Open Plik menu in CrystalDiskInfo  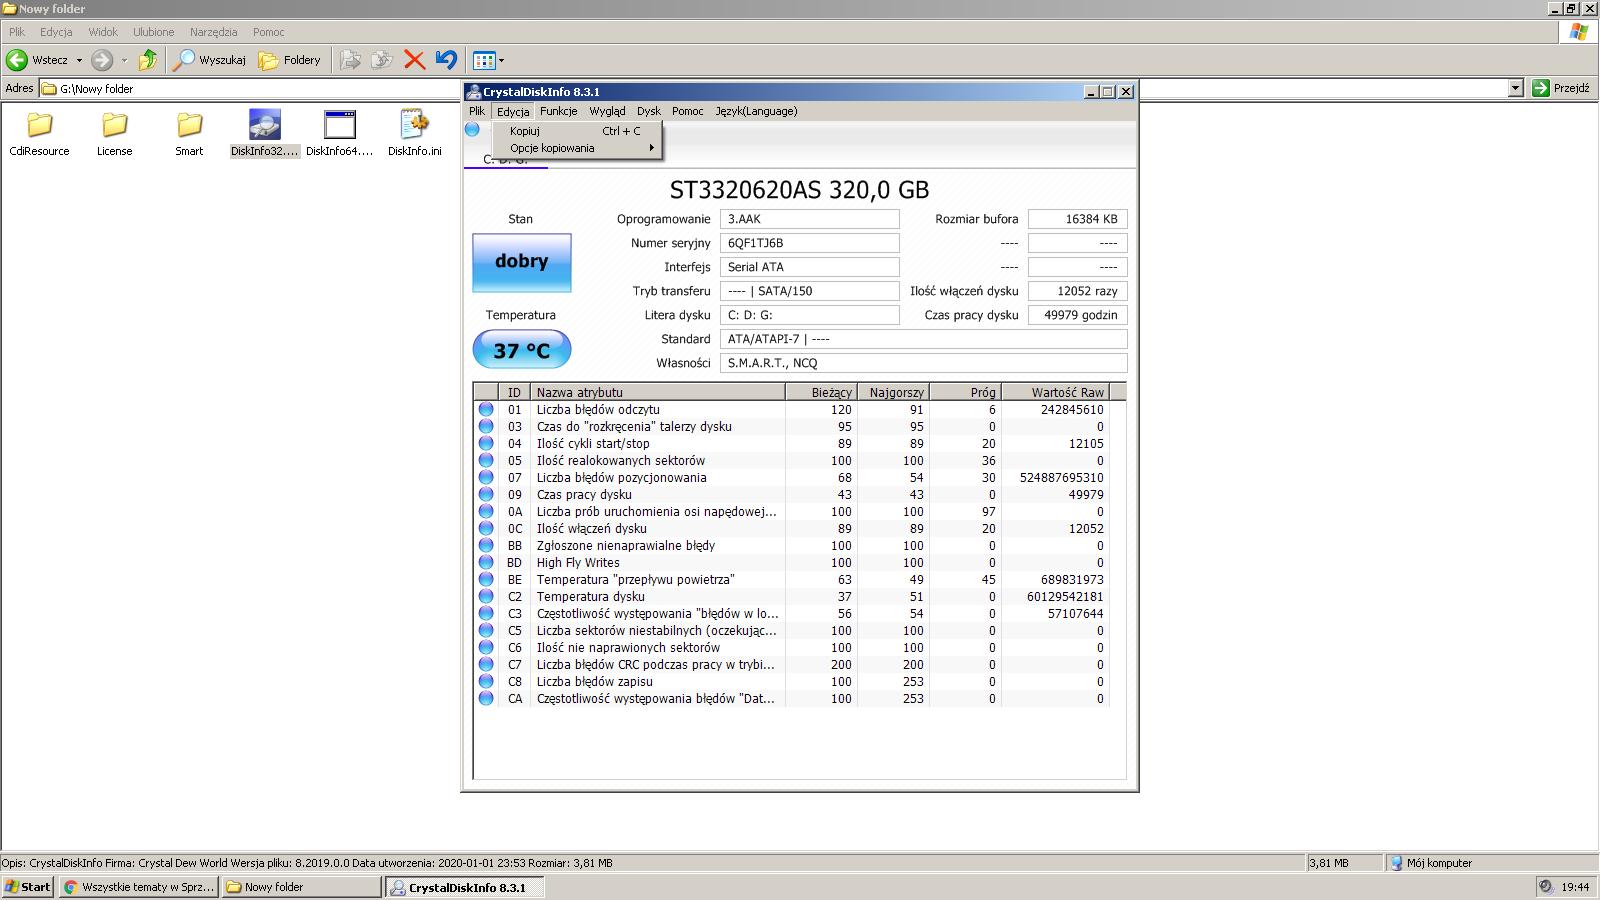477,111
